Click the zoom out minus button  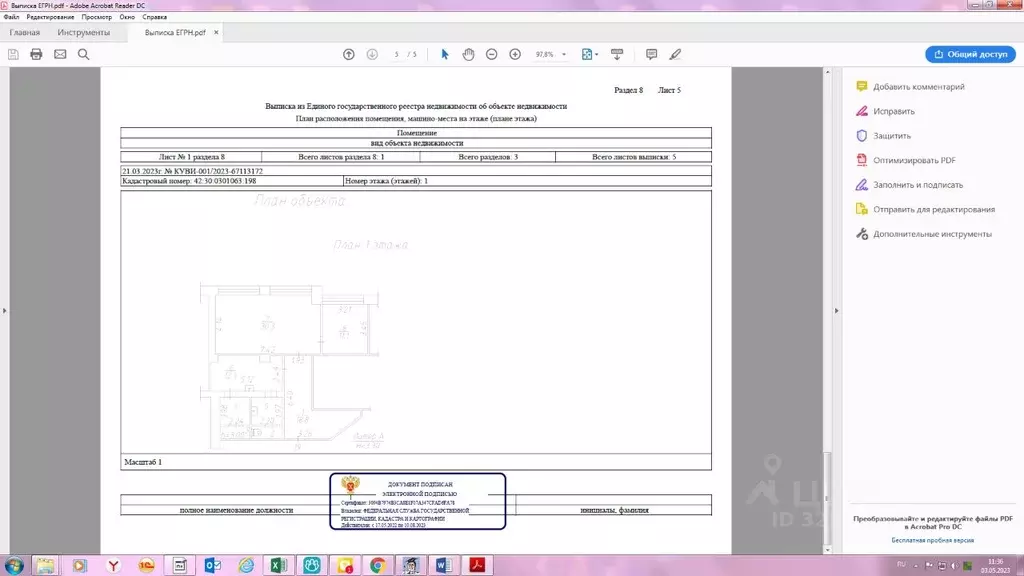pos(491,54)
